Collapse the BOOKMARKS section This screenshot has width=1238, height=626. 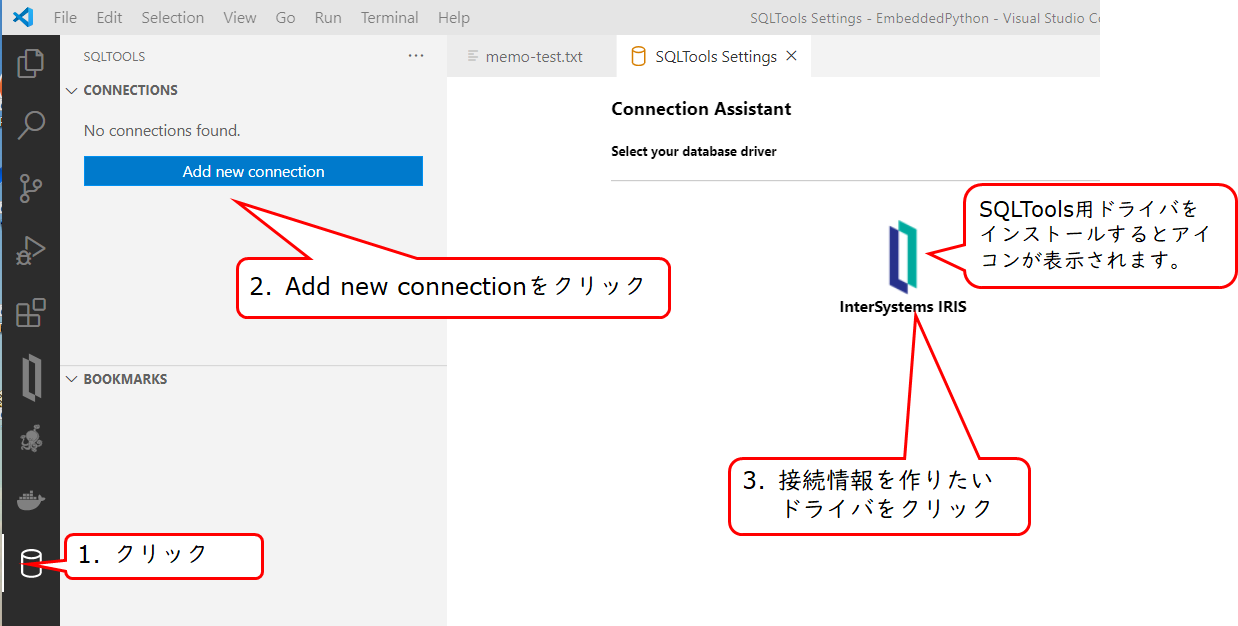(71, 379)
